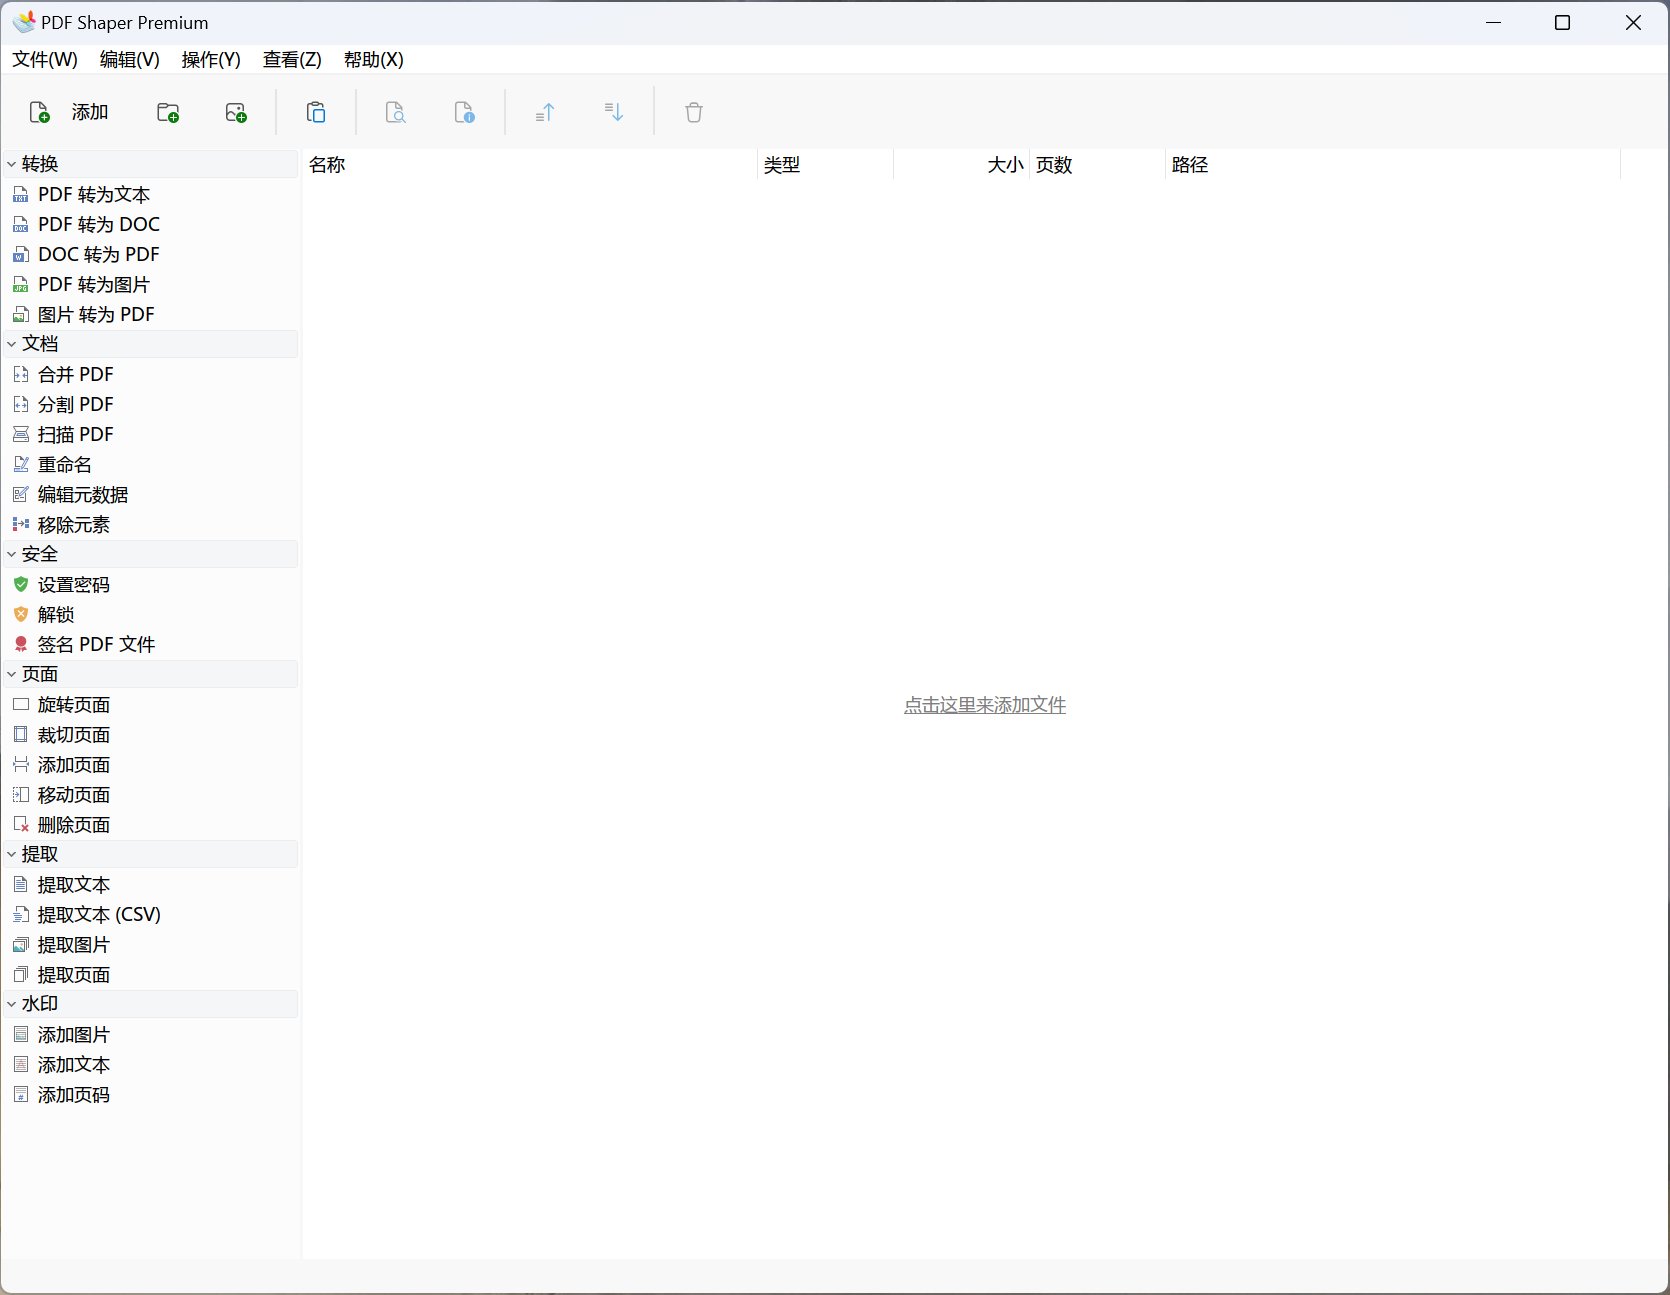This screenshot has width=1670, height=1295.
Task: Click the 解锁 orange shield icon
Action: click(21, 614)
